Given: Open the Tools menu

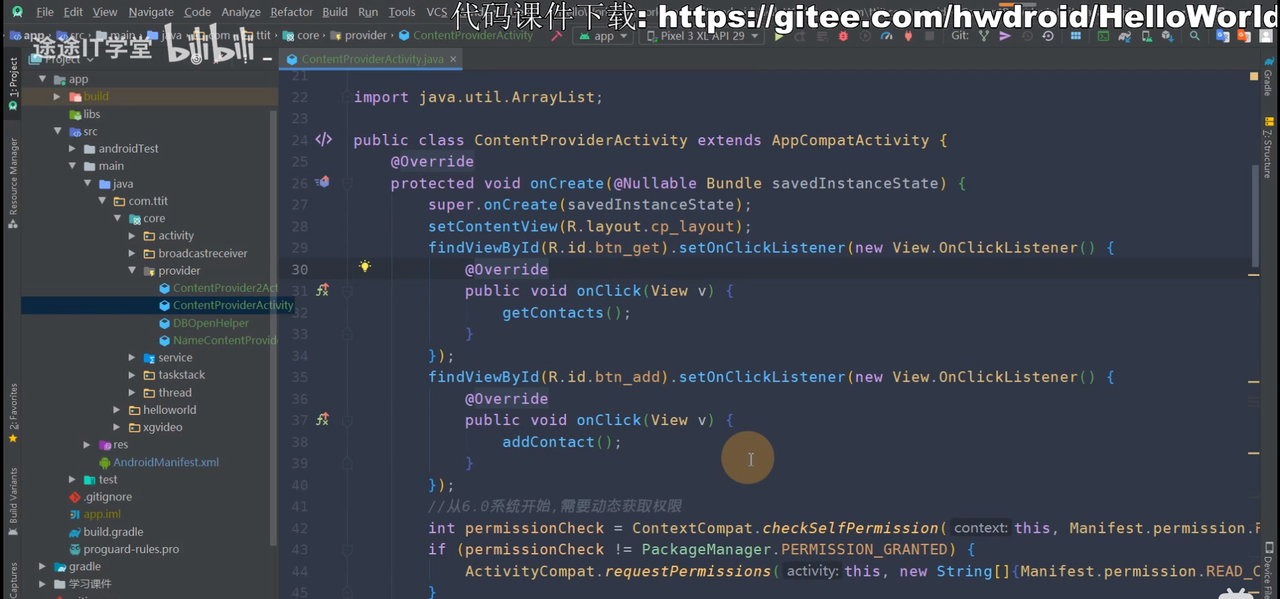Looking at the screenshot, I should point(402,12).
